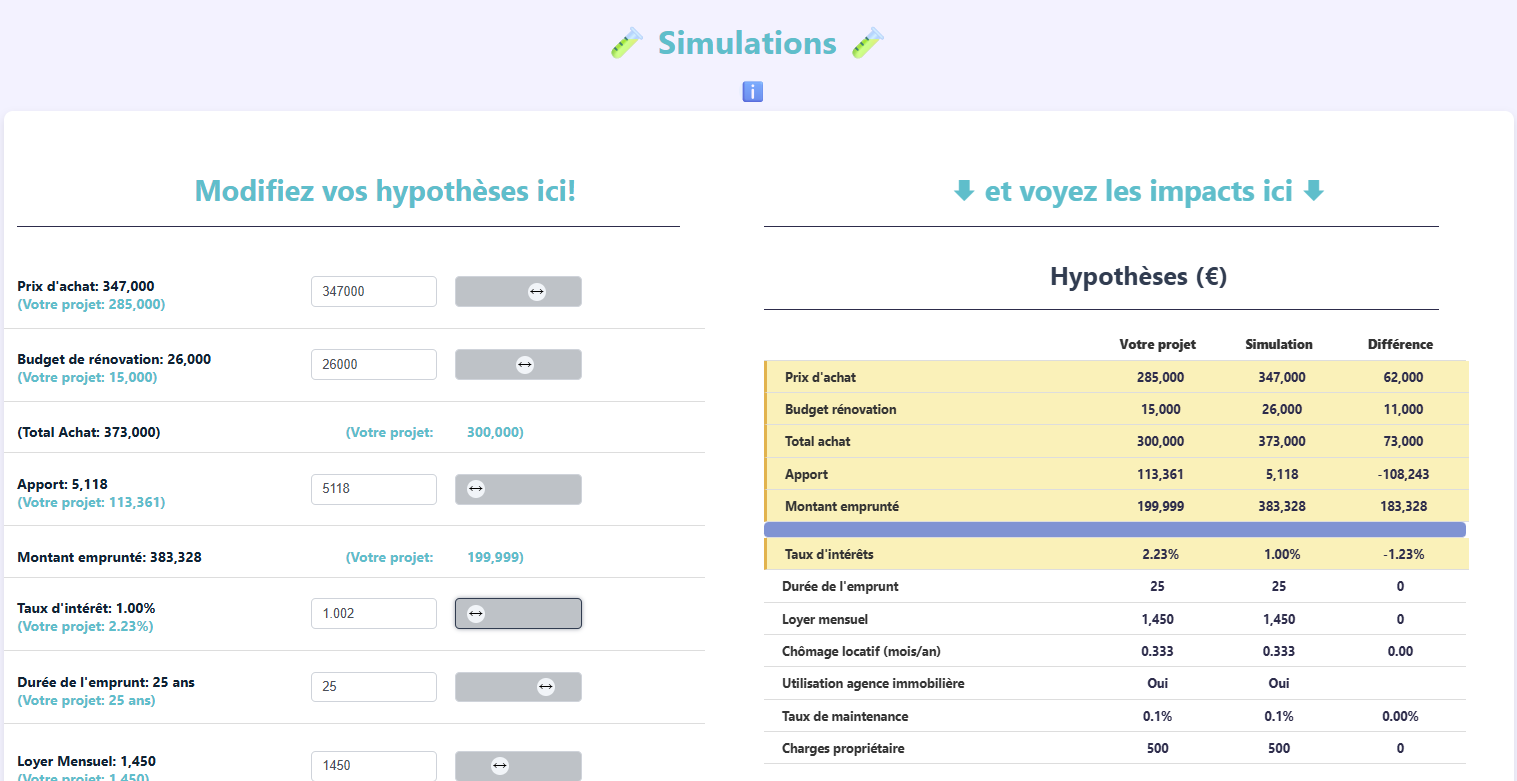Click the Loyer Mensuel input 1450
The width and height of the screenshot is (1517, 781).
[x=374, y=765]
